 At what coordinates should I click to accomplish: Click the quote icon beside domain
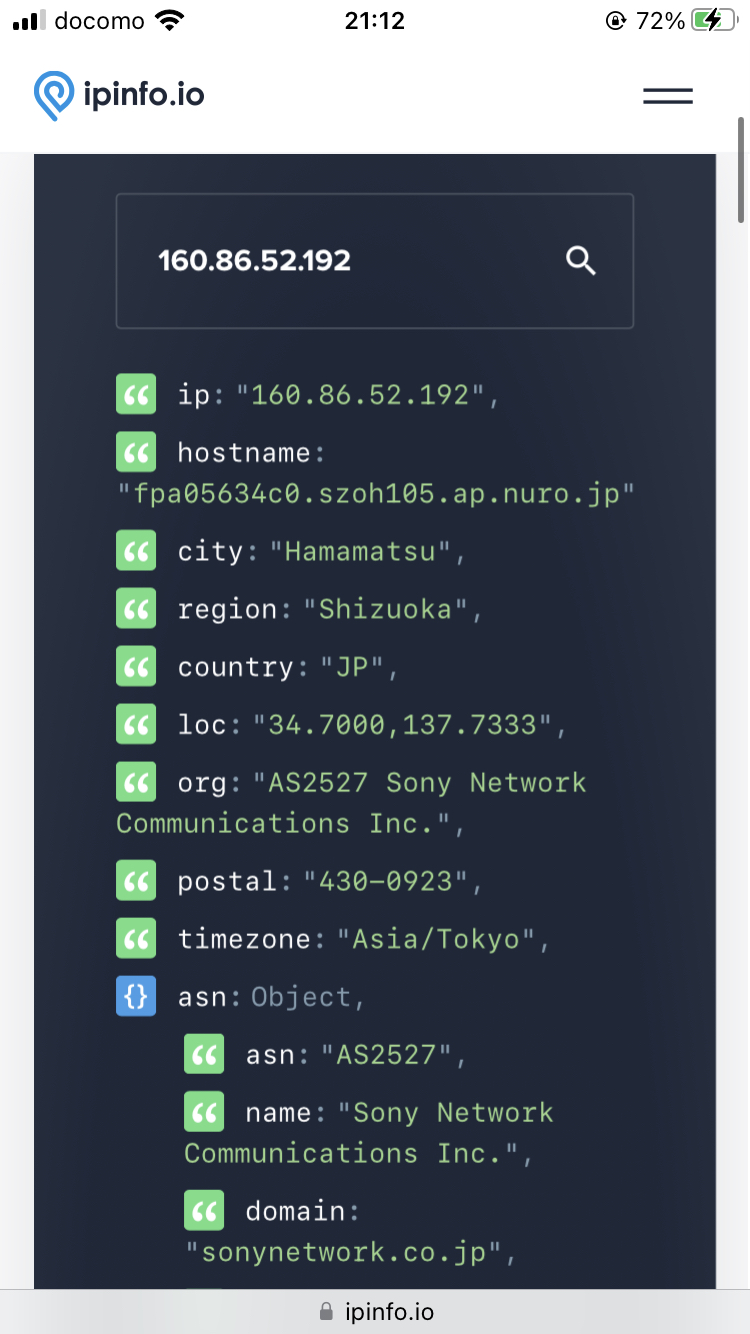204,1211
